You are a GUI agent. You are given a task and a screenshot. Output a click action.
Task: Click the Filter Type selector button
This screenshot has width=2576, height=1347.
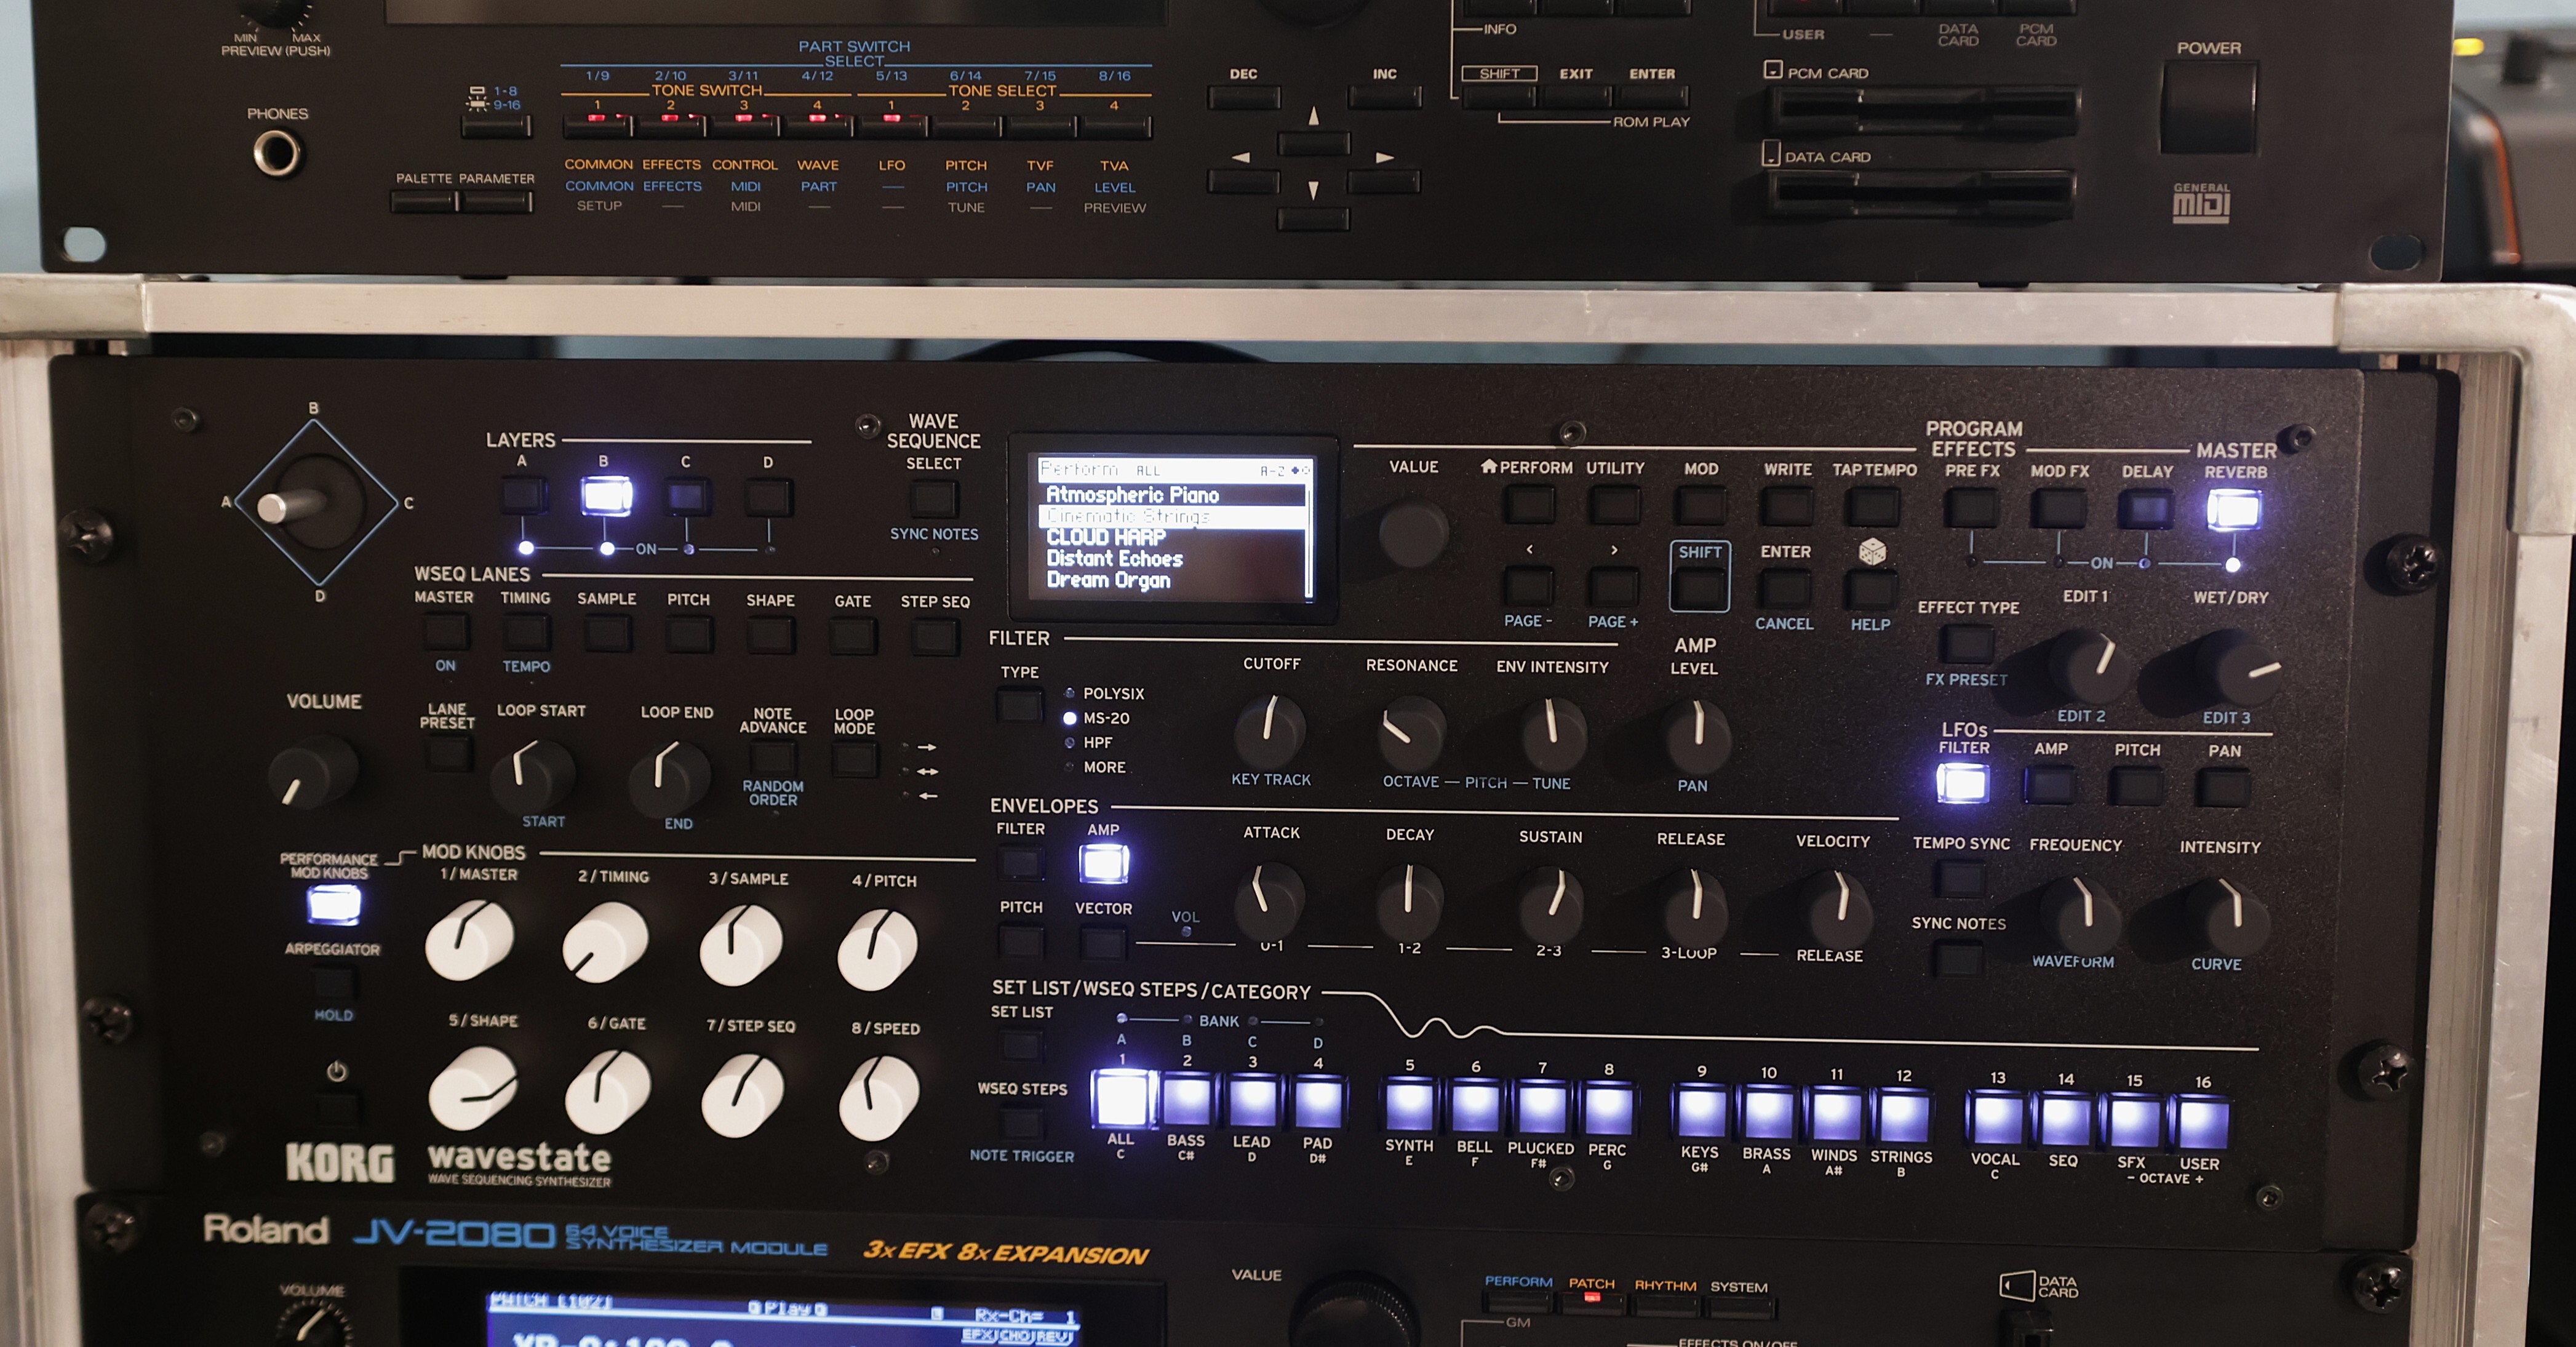[x=1019, y=706]
